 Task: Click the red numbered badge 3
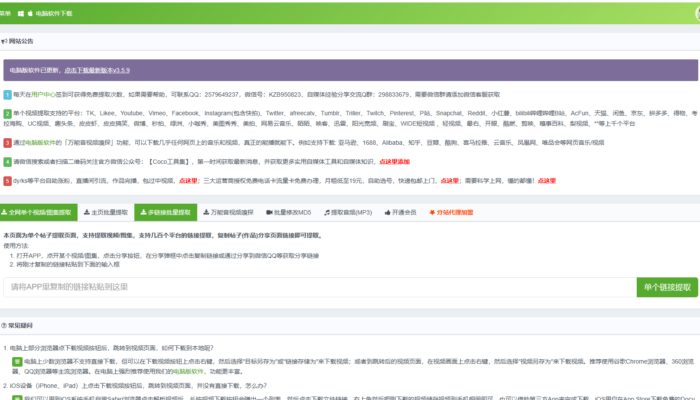coord(6,143)
